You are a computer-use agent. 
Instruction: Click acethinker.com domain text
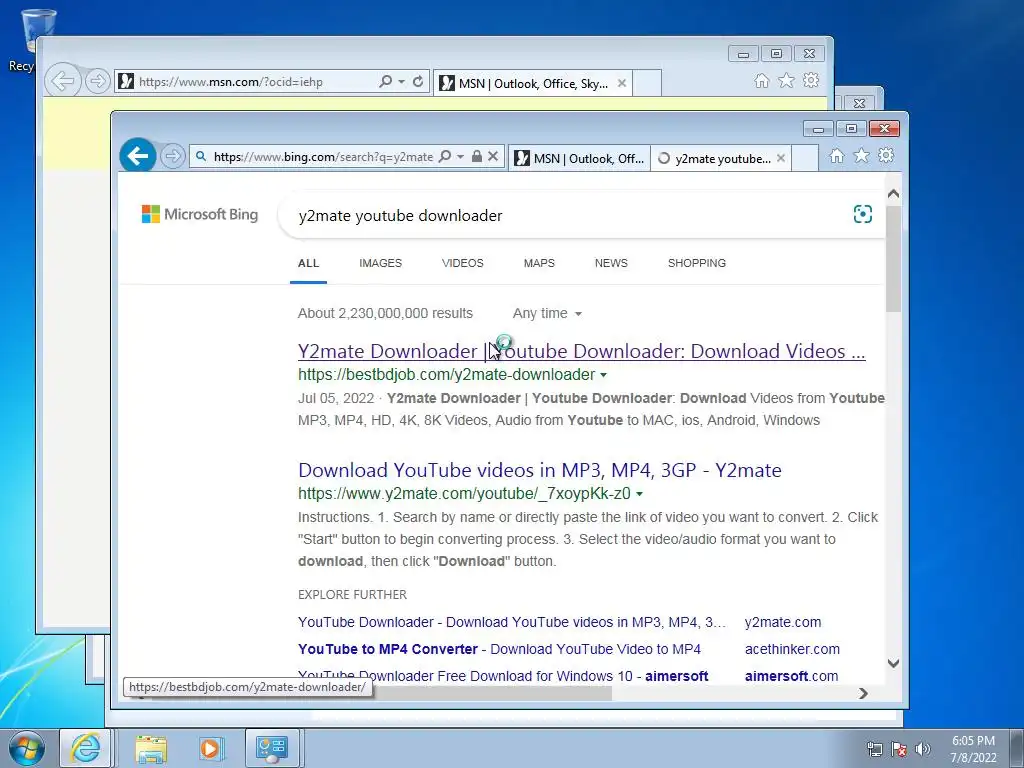point(792,649)
